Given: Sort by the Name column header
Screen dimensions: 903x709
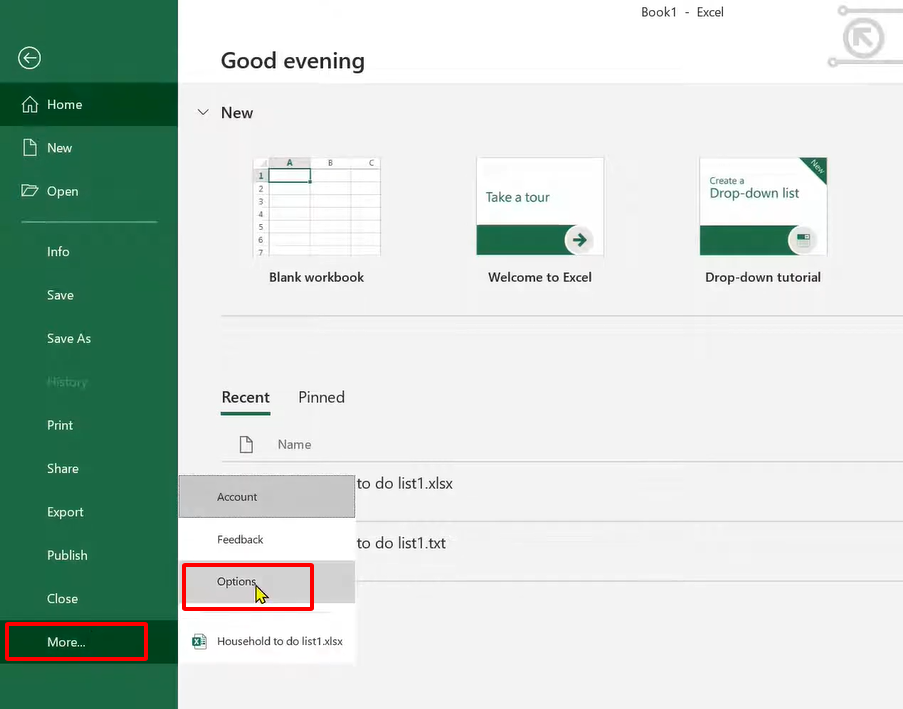Looking at the screenshot, I should (x=294, y=444).
